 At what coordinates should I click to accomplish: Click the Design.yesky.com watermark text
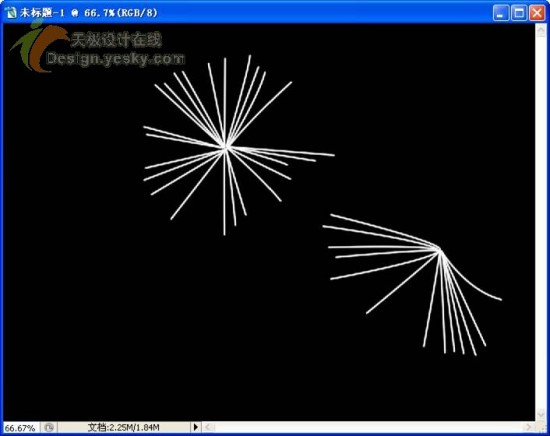(115, 59)
